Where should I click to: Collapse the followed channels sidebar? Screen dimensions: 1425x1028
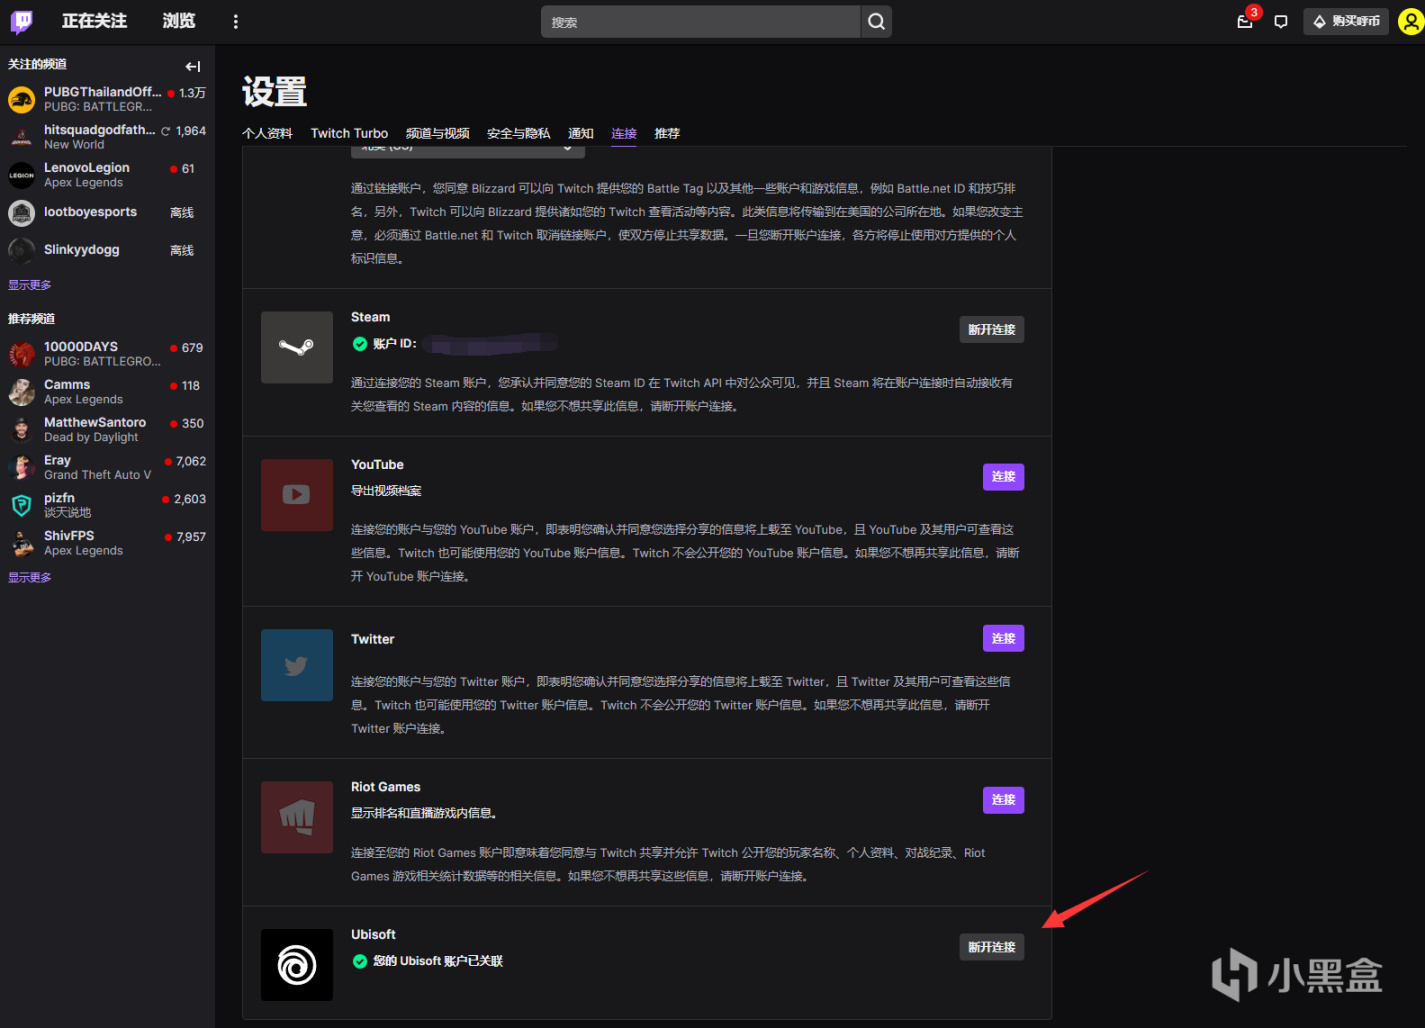(x=193, y=66)
